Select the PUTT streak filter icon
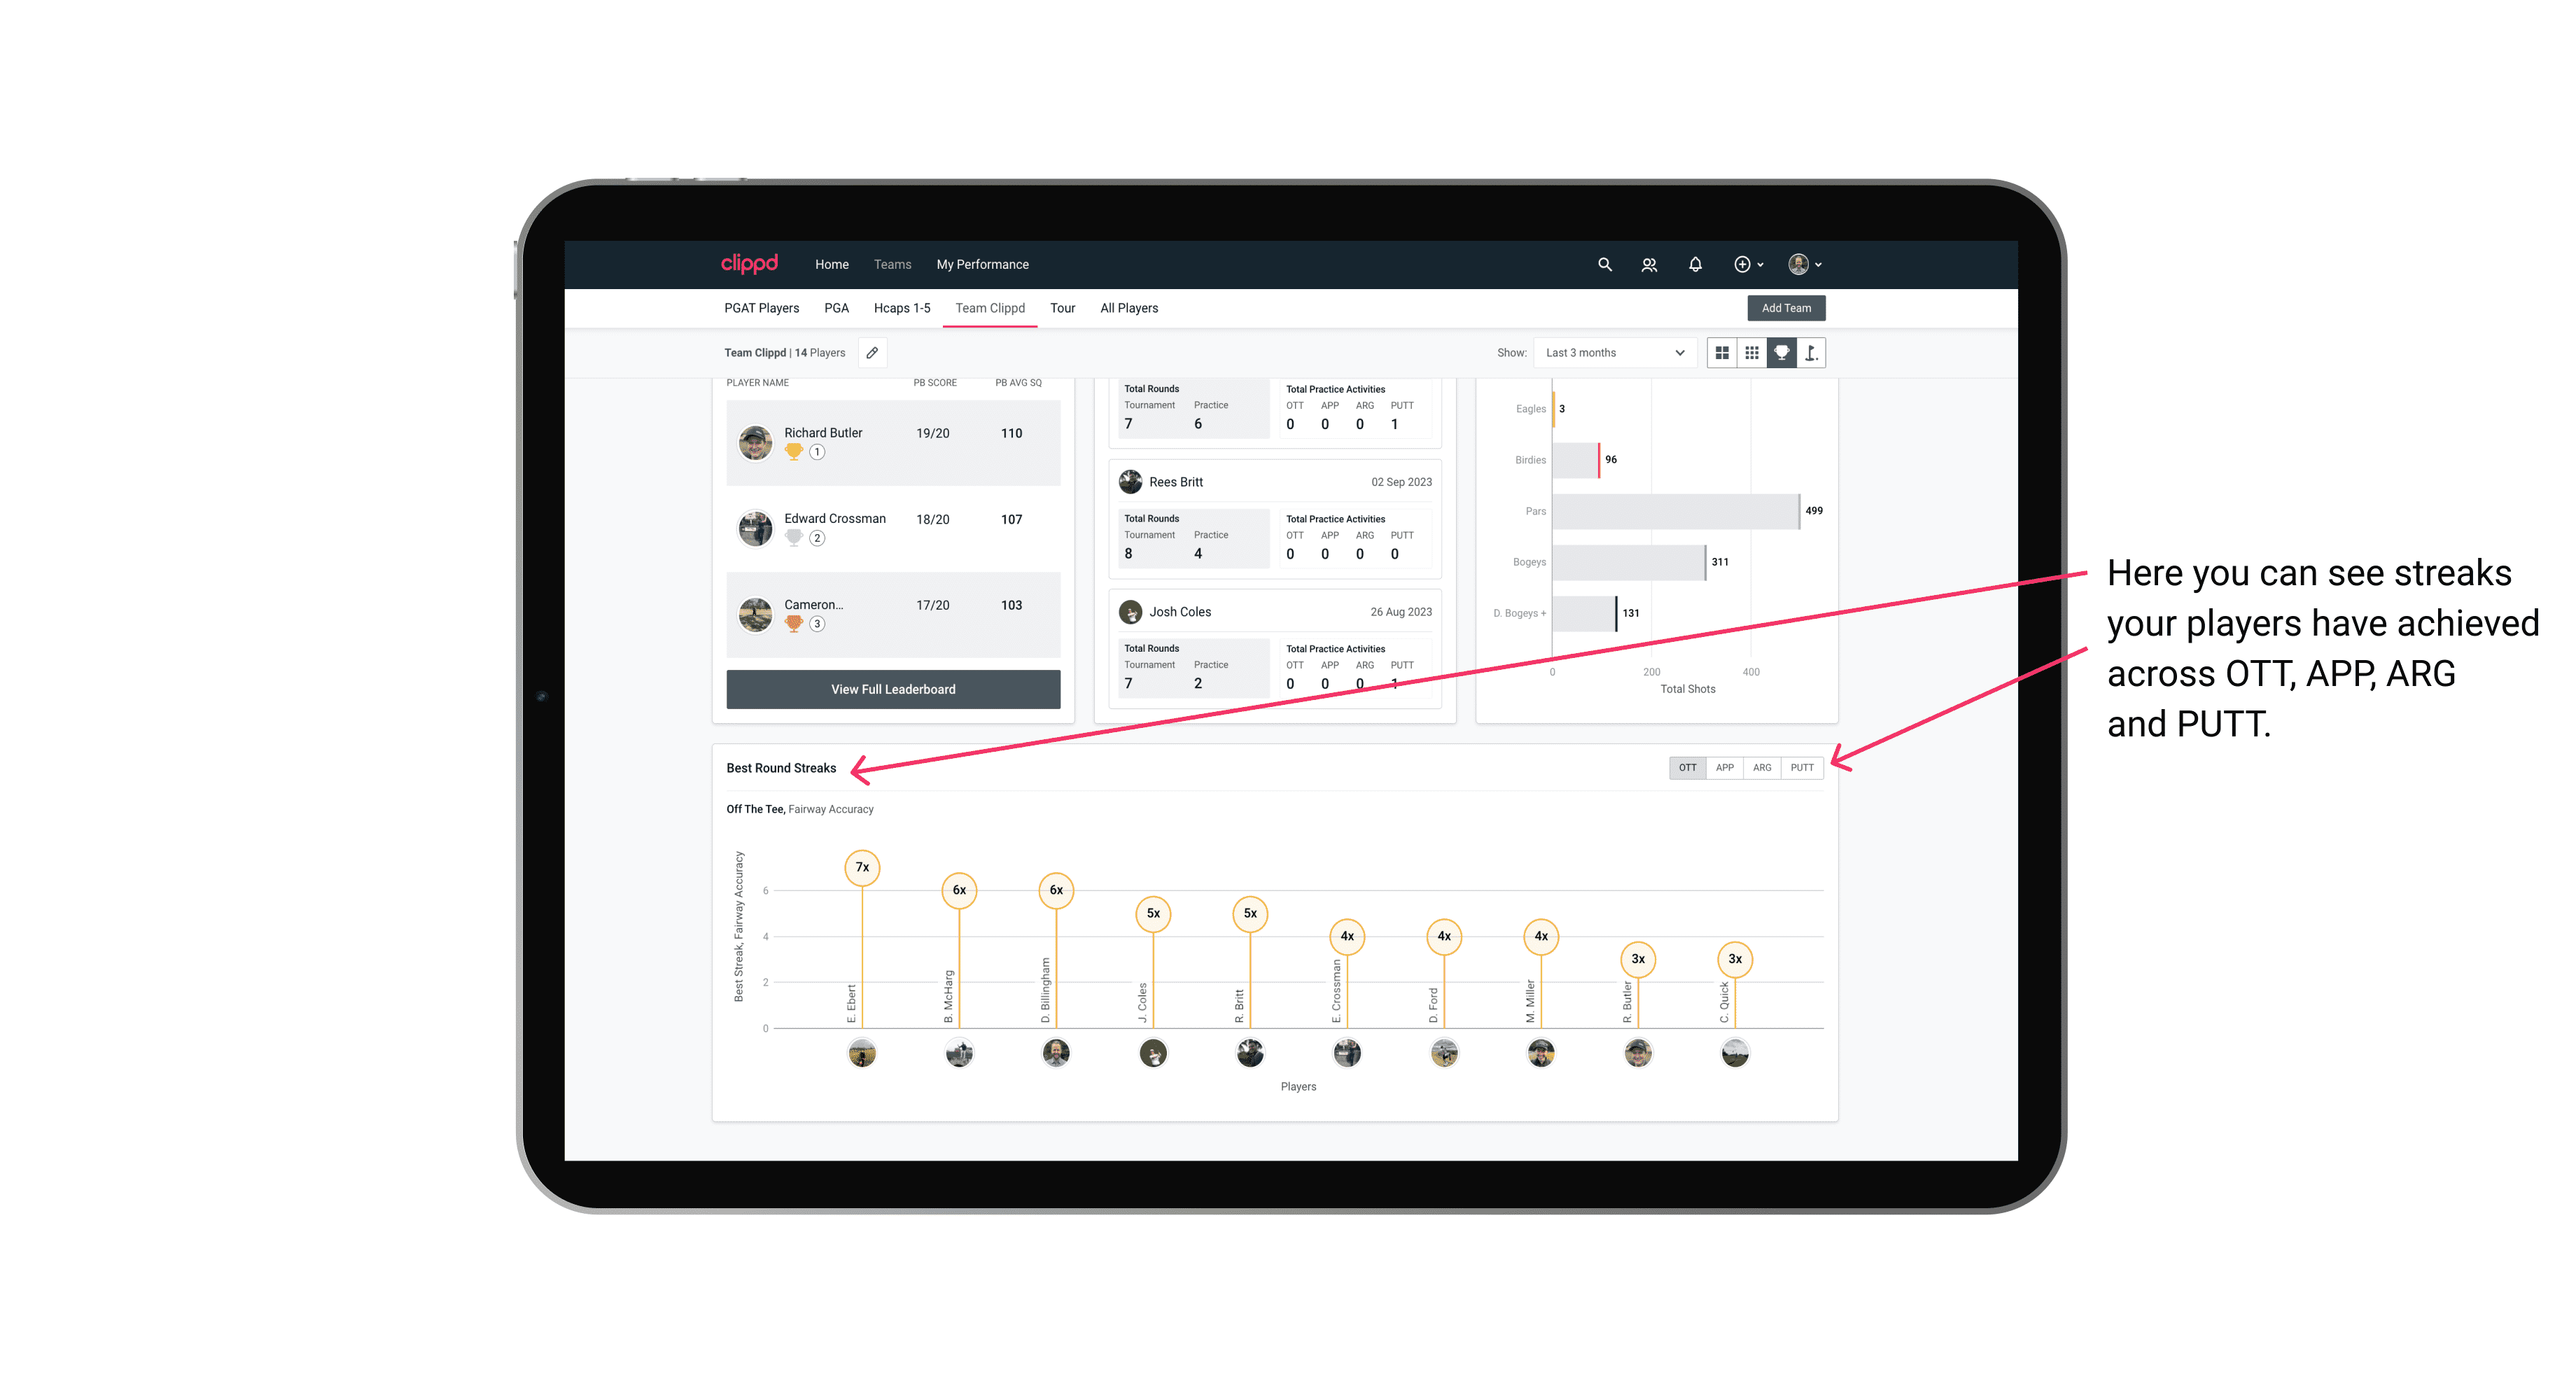 point(1802,768)
